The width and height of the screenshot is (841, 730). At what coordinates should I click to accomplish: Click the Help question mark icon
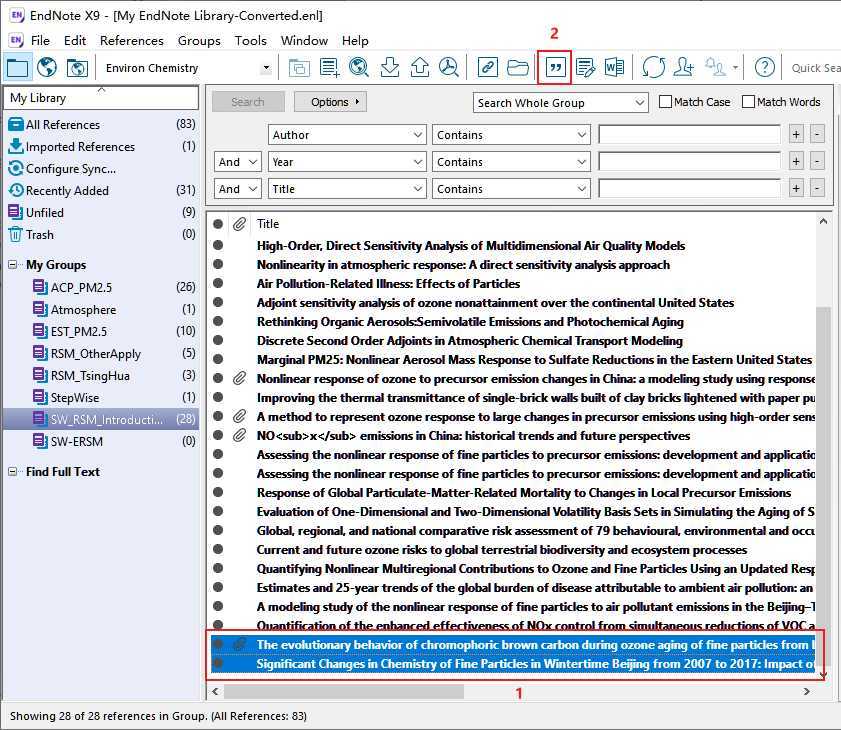tap(765, 68)
